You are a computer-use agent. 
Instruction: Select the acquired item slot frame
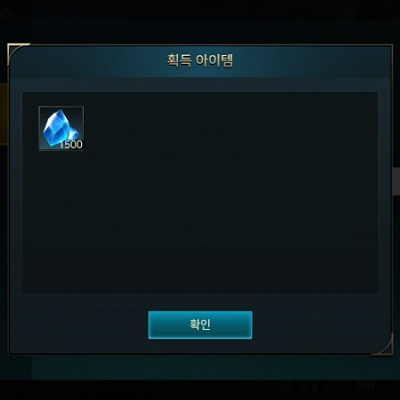[61, 128]
